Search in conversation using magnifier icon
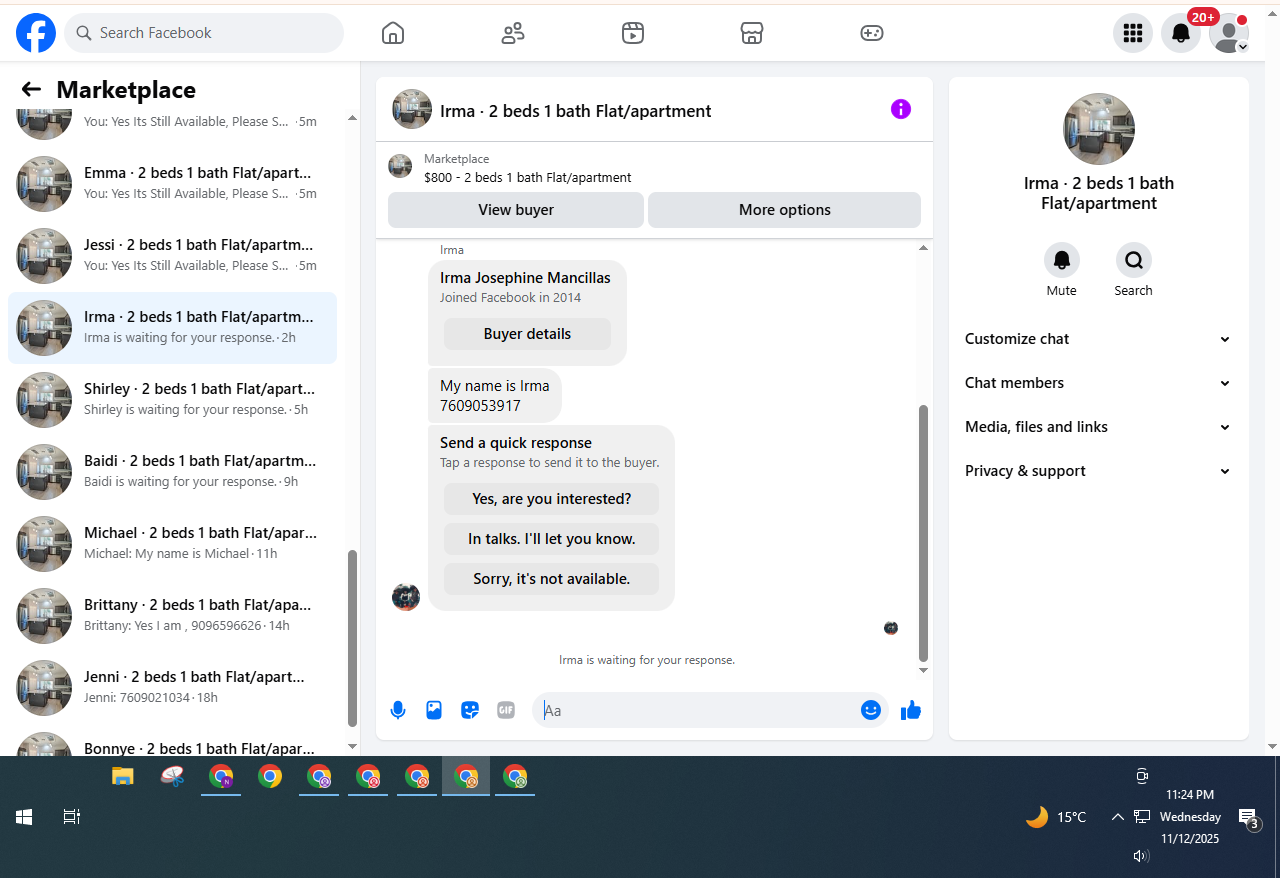The height and width of the screenshot is (878, 1280). pos(1134,260)
